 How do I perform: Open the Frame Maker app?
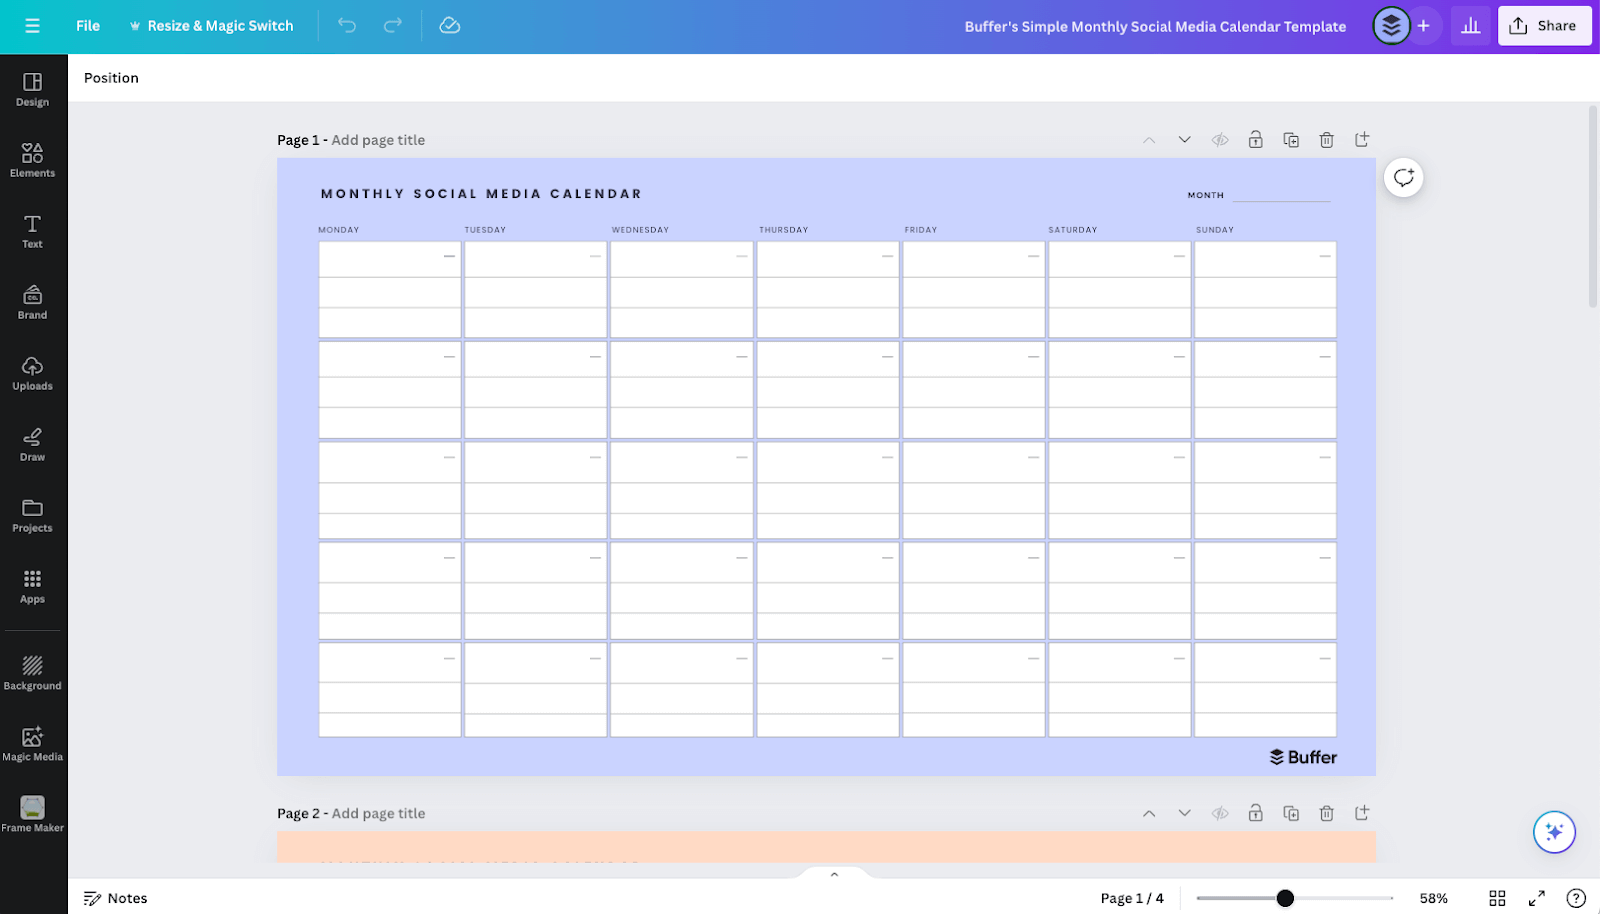tap(32, 812)
